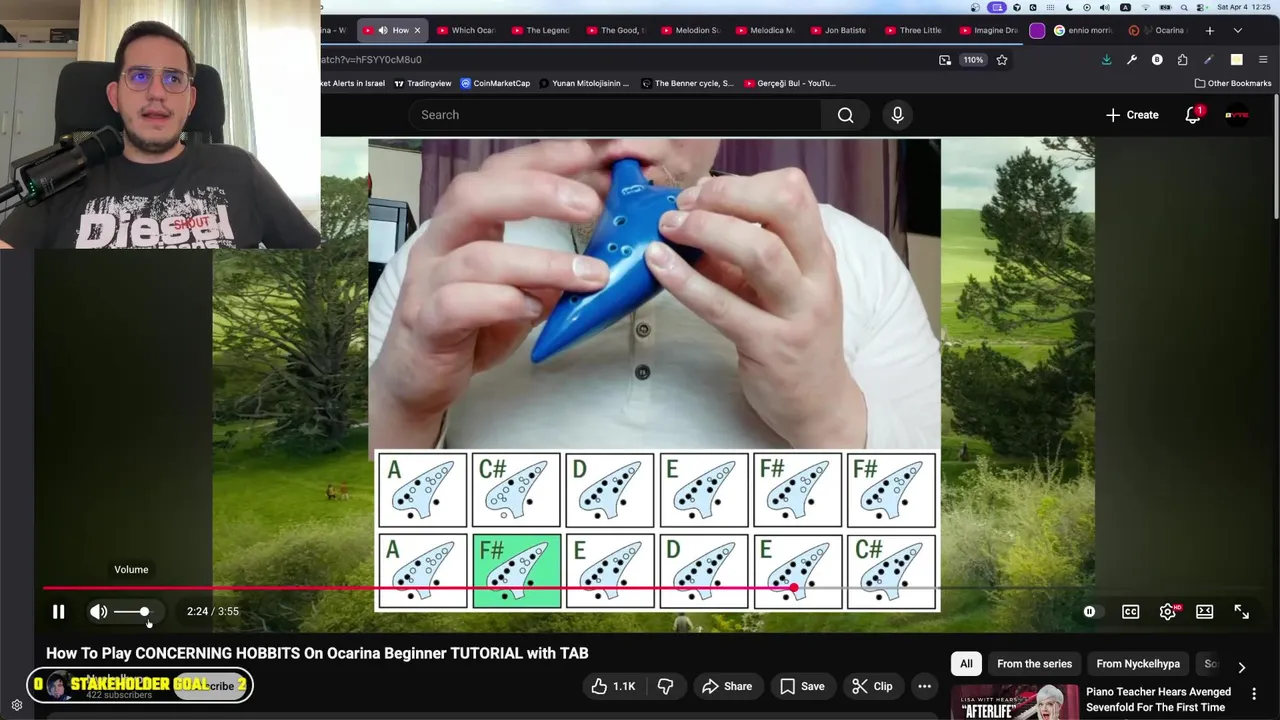The height and width of the screenshot is (720, 1280).
Task: Open the account avatar menu
Action: point(1237,115)
